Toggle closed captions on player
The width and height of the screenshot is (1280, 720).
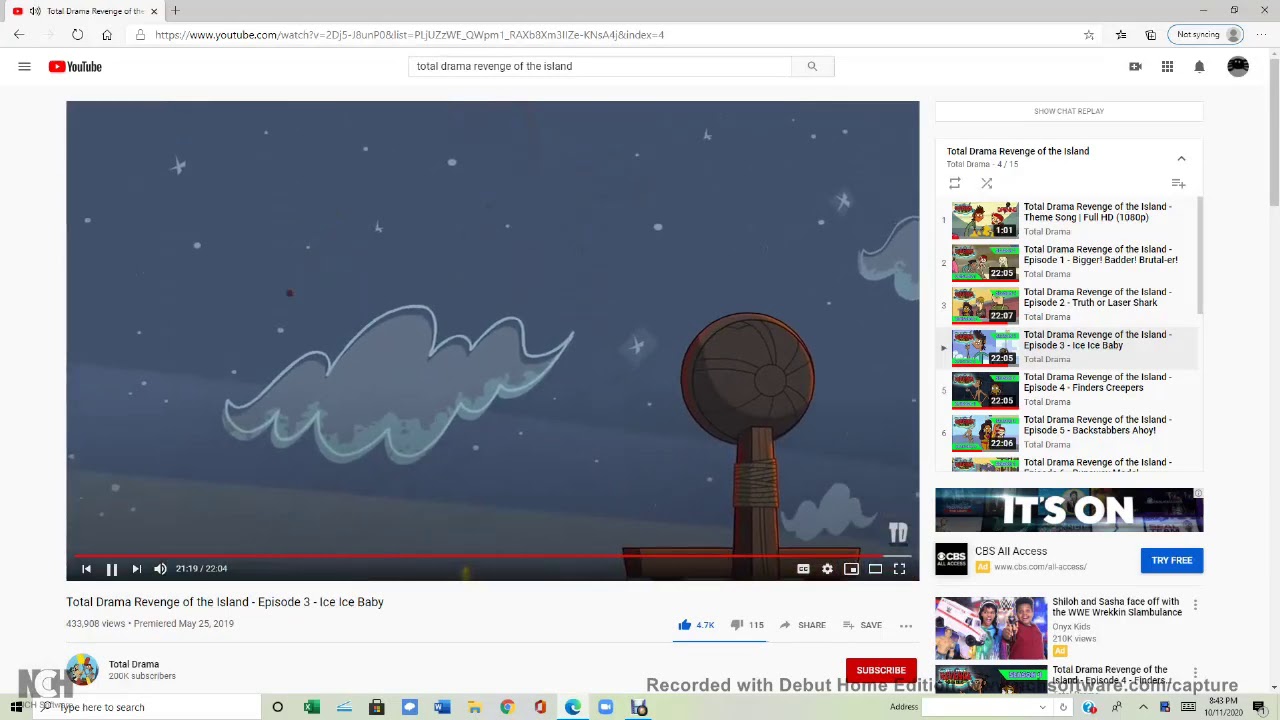803,569
